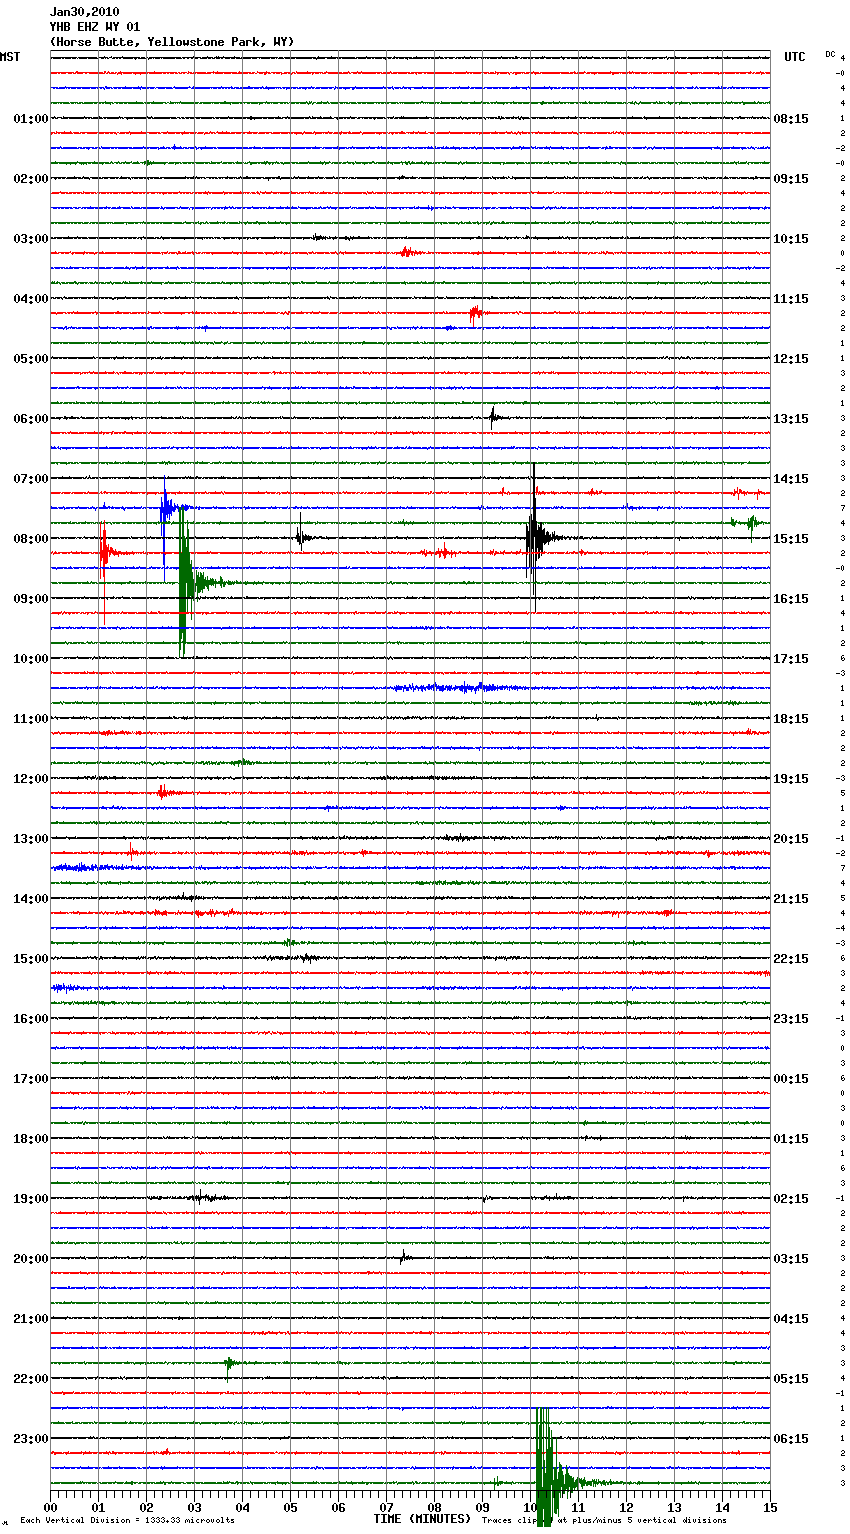Click the 01:00 MST time label
Image resolution: width=850 pixels, height=1534 pixels.
(30, 119)
